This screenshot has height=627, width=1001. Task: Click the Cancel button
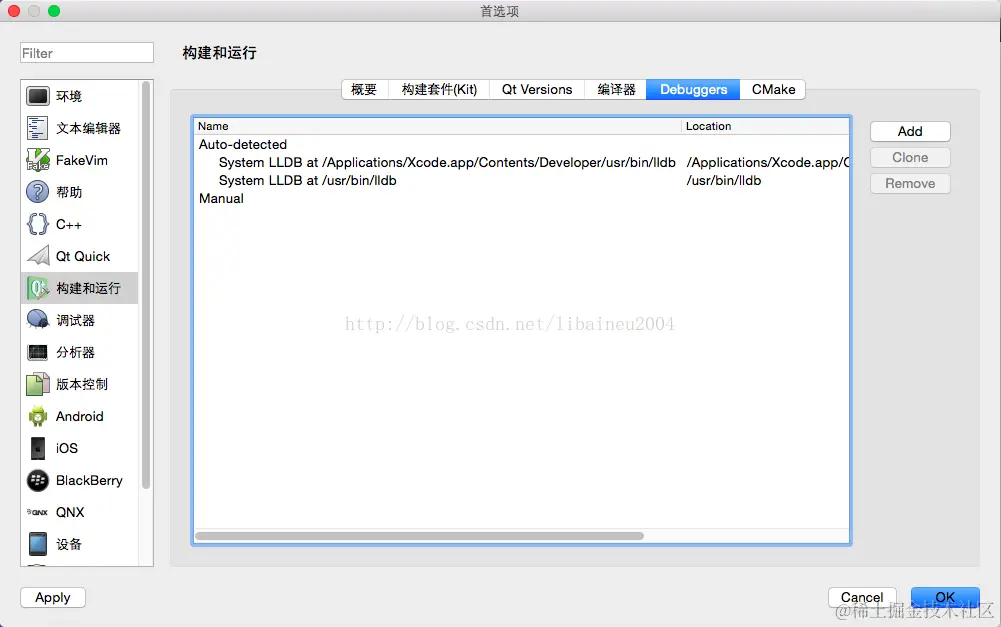pyautogui.click(x=862, y=598)
